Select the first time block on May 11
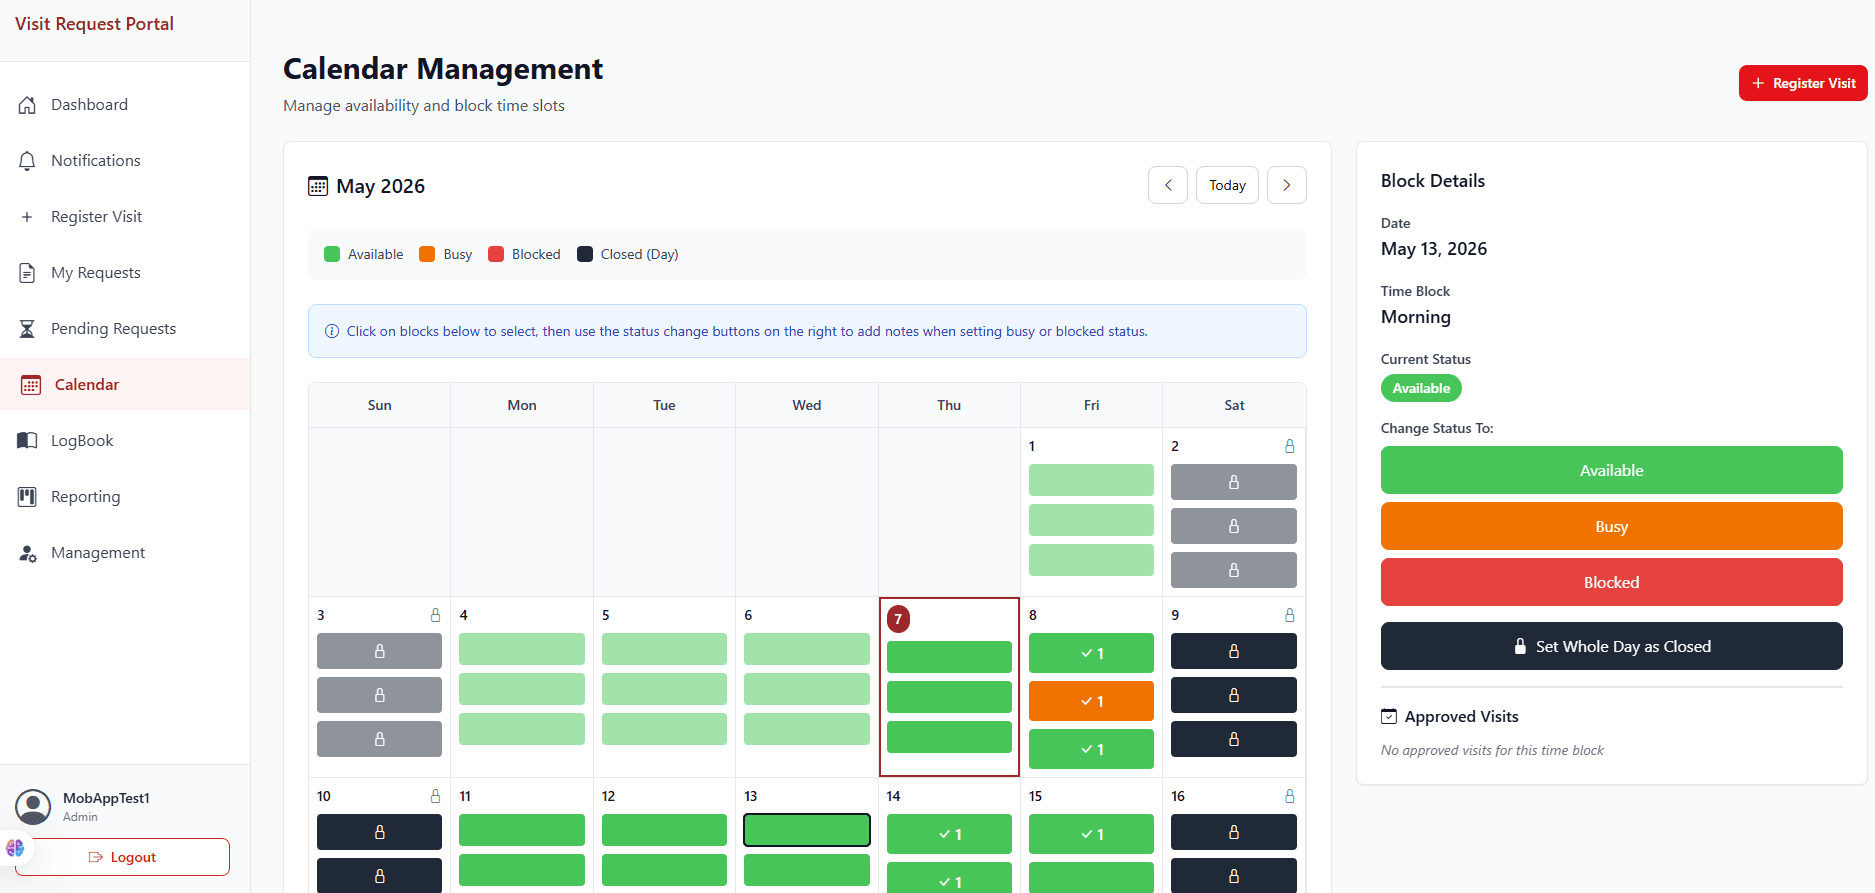 tap(522, 830)
